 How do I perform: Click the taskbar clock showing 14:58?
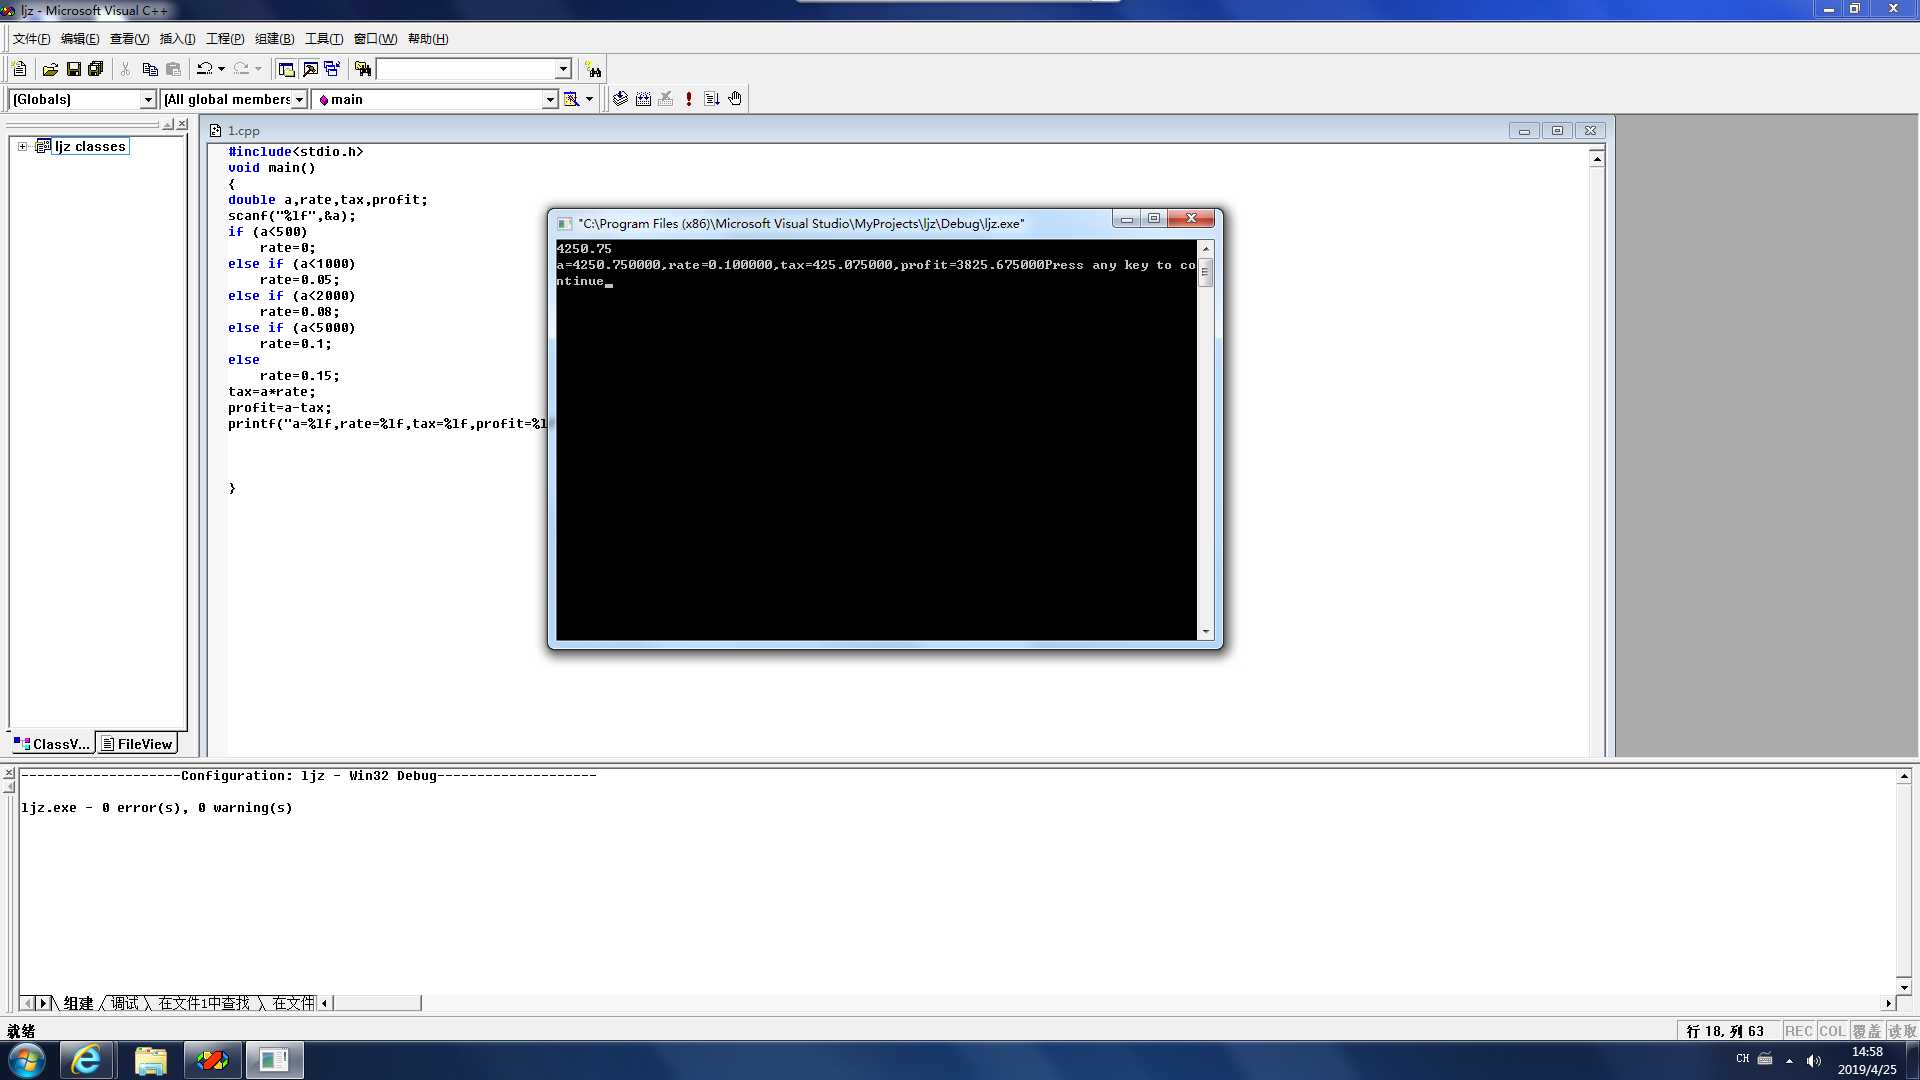[x=1867, y=1060]
